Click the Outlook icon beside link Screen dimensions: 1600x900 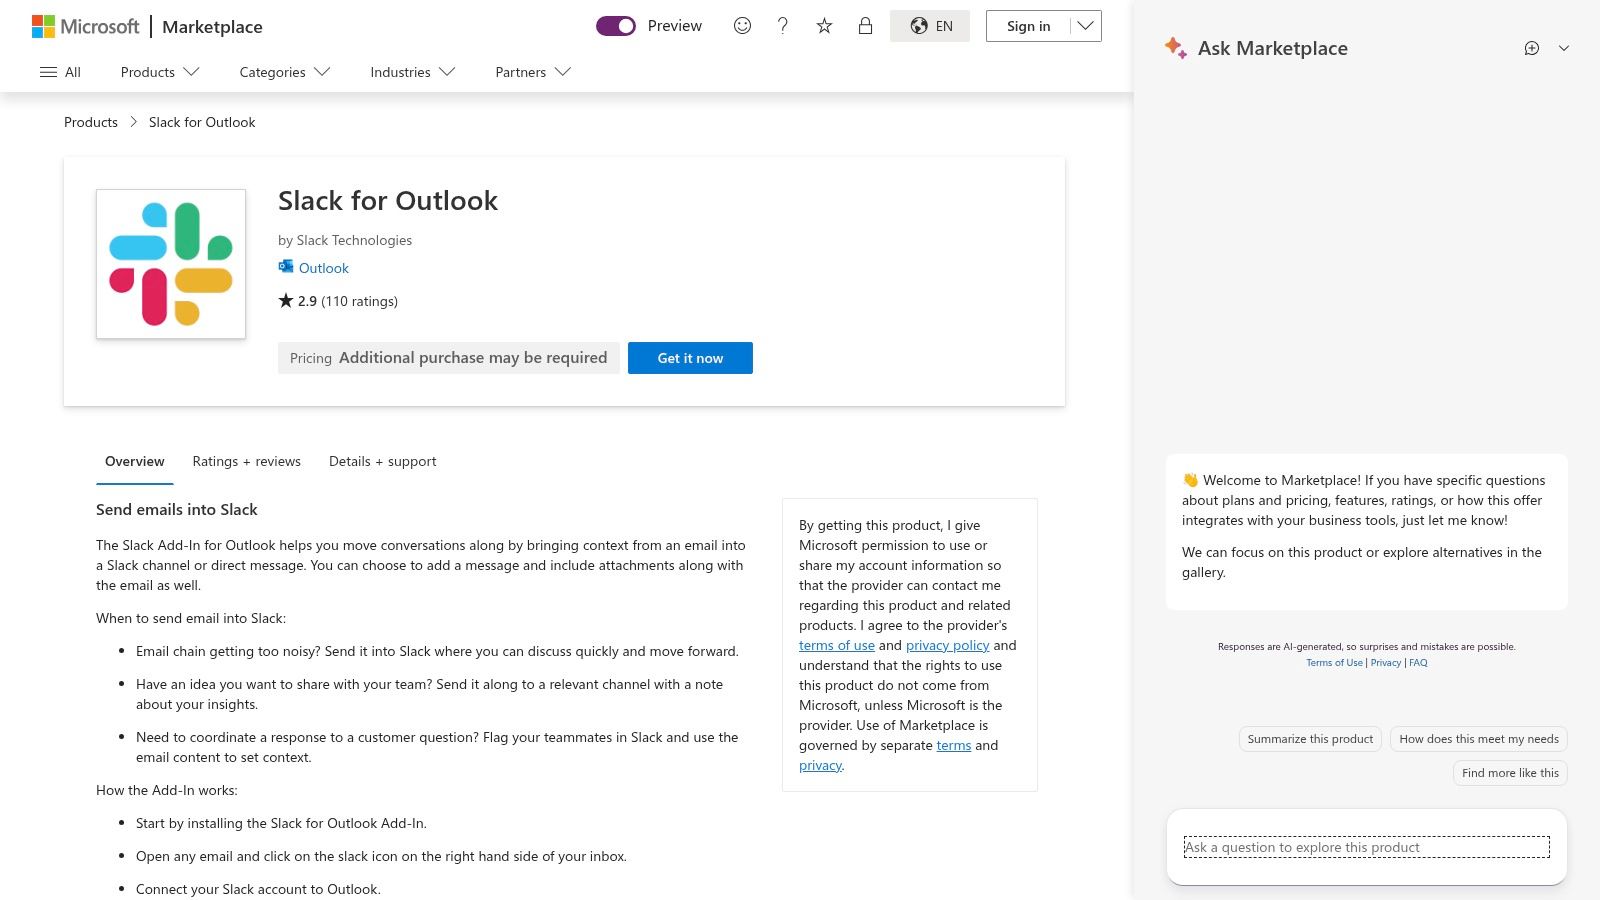tap(286, 267)
